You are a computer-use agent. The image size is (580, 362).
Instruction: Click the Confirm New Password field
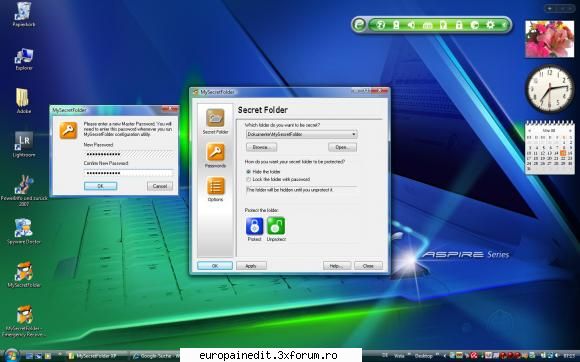(128, 173)
